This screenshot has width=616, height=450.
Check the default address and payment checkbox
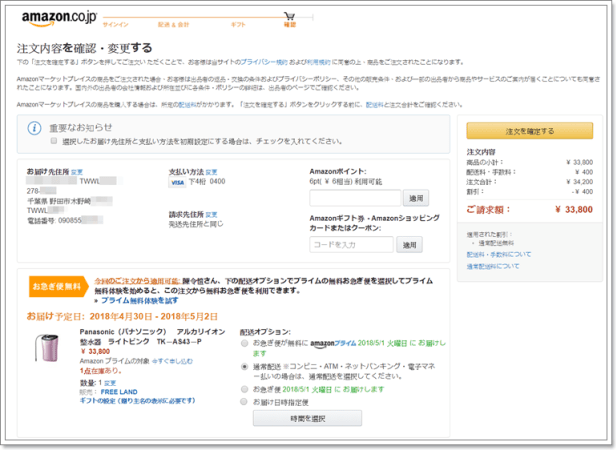pos(55,142)
